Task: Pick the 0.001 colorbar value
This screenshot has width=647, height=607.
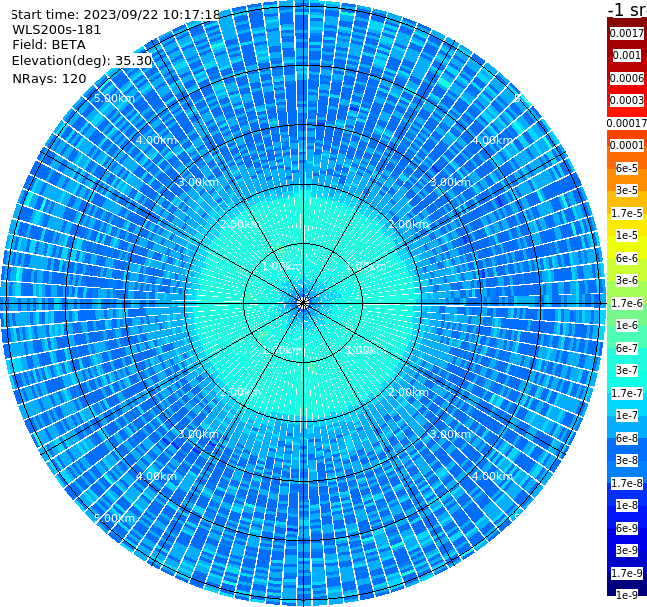Action: 627,55
